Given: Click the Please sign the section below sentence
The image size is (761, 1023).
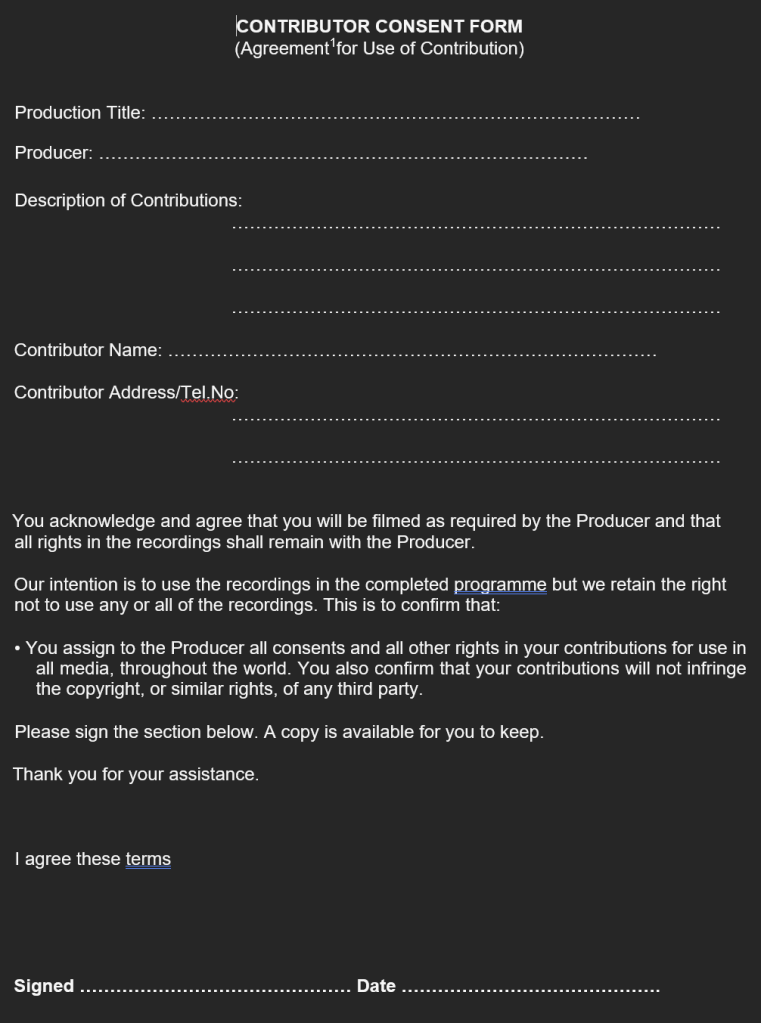Looking at the screenshot, I should click(x=279, y=733).
